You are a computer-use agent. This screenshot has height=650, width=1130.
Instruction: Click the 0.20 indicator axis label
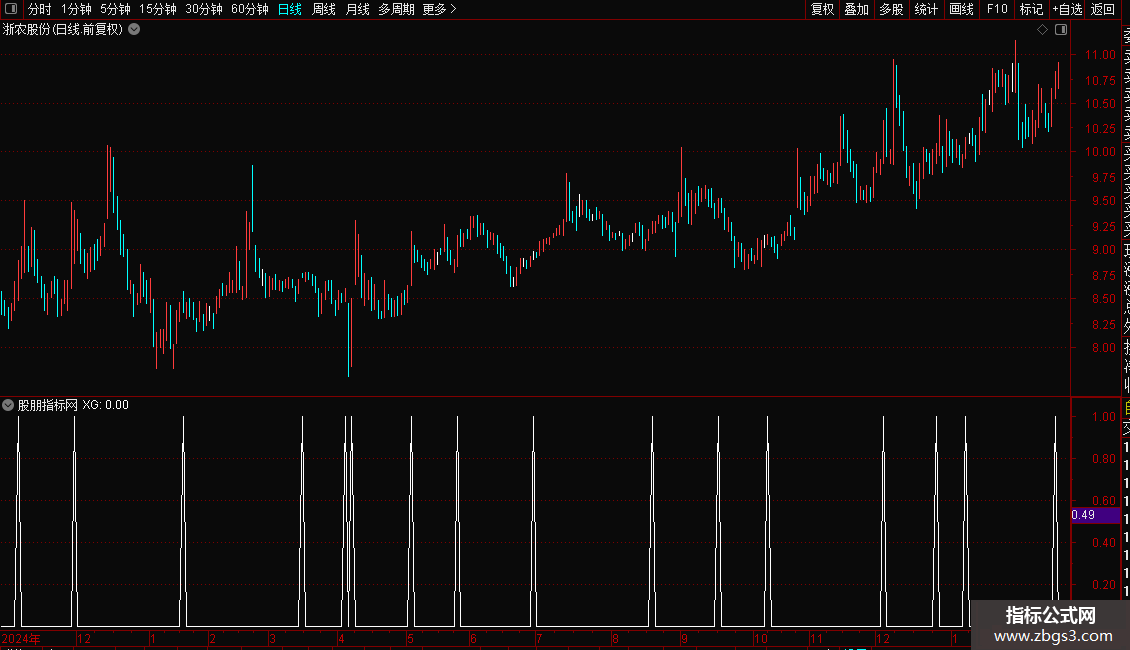tap(1103, 585)
